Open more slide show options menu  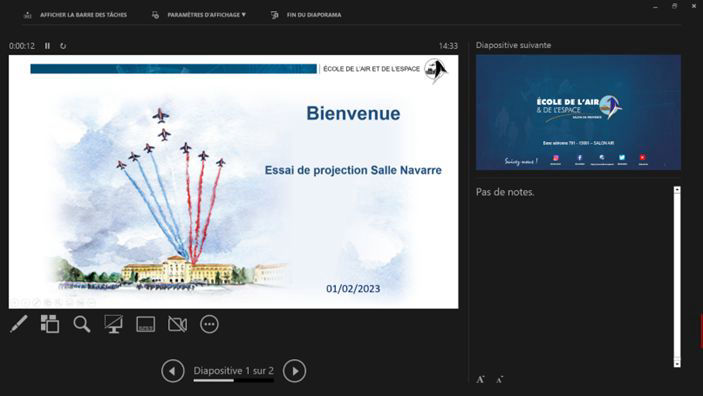coord(209,324)
